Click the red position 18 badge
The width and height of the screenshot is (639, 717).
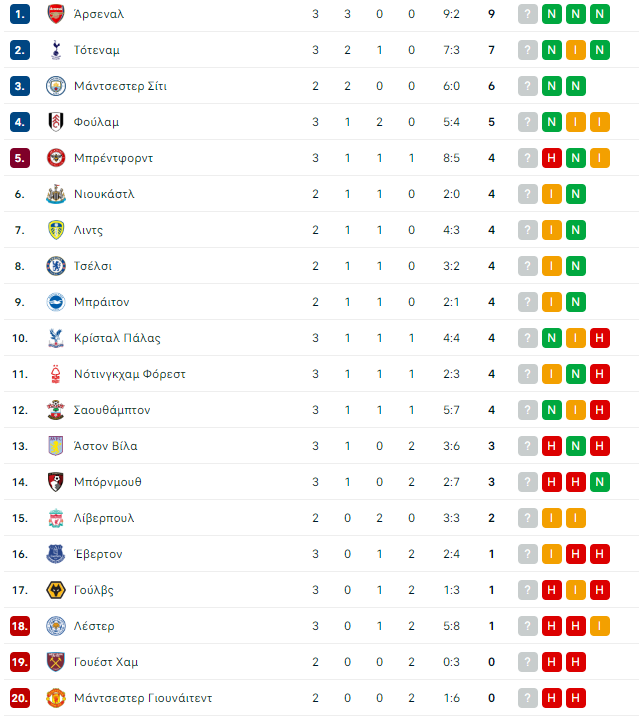(x=20, y=626)
